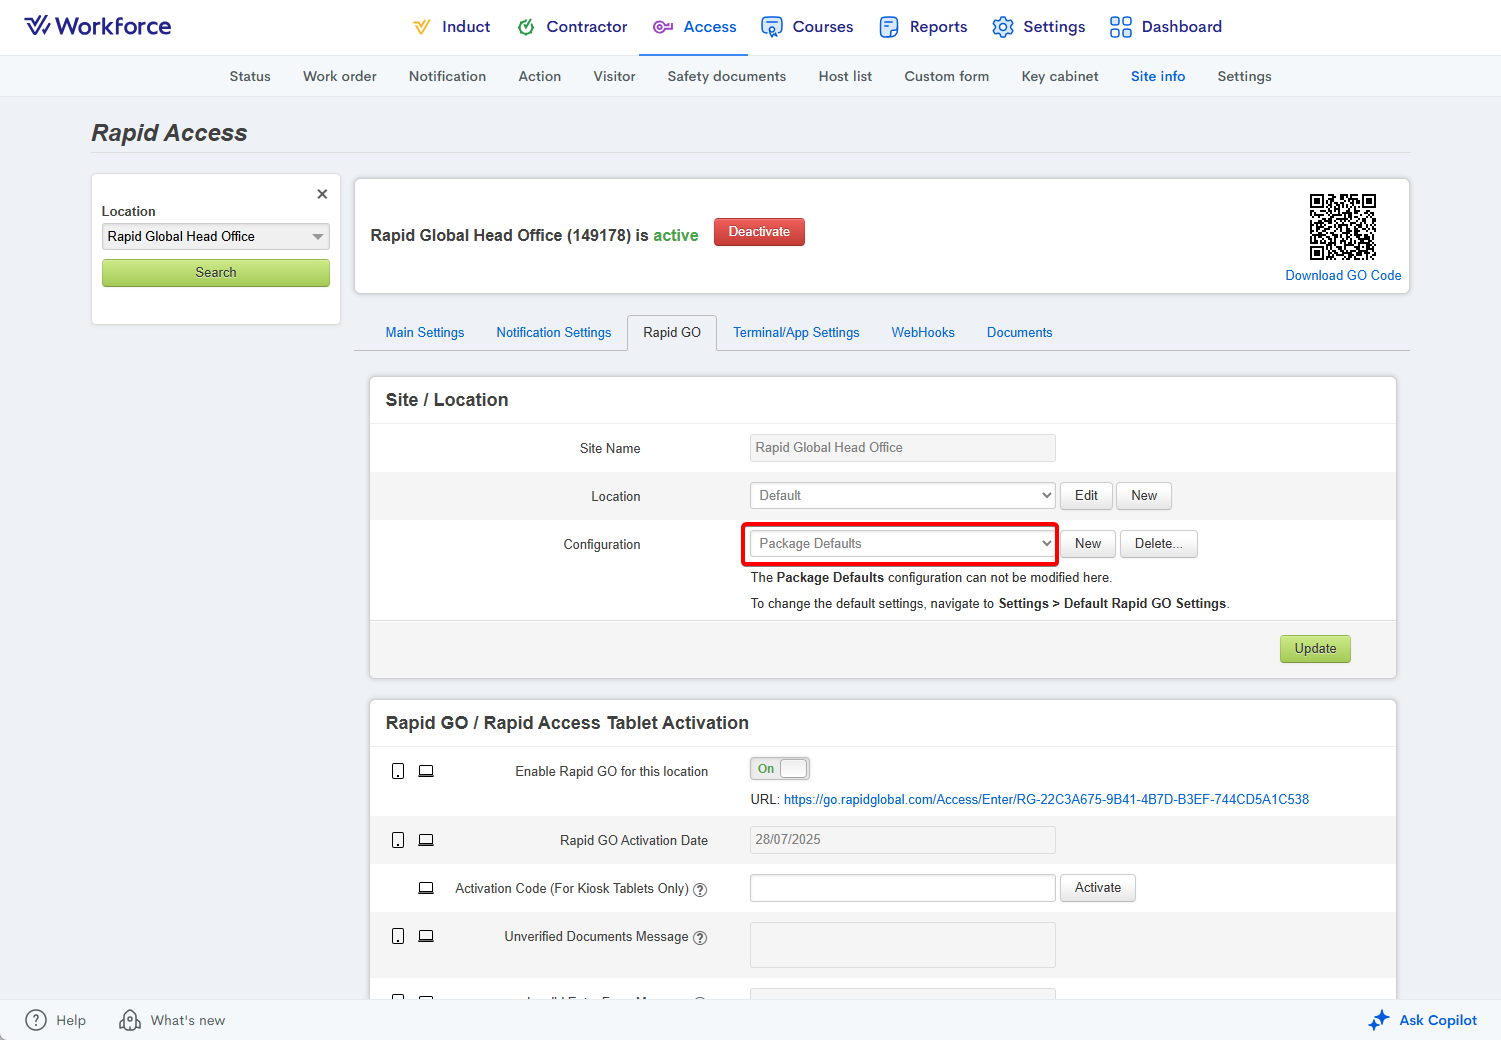Click the QR code image
This screenshot has height=1040, width=1501.
(1342, 227)
